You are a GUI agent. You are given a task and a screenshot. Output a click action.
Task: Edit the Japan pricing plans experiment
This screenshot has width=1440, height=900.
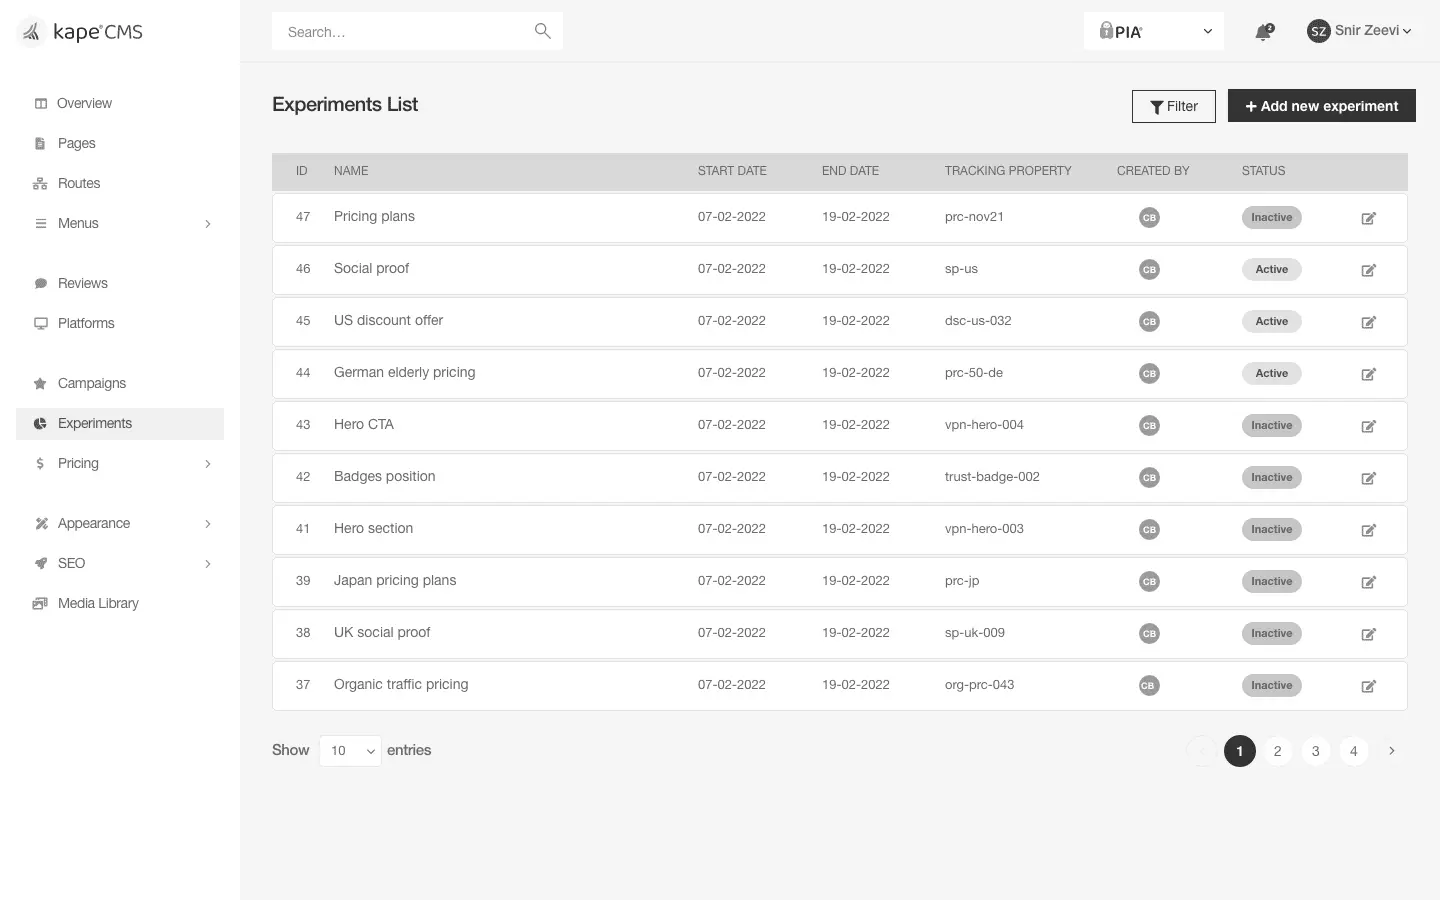click(x=1368, y=582)
